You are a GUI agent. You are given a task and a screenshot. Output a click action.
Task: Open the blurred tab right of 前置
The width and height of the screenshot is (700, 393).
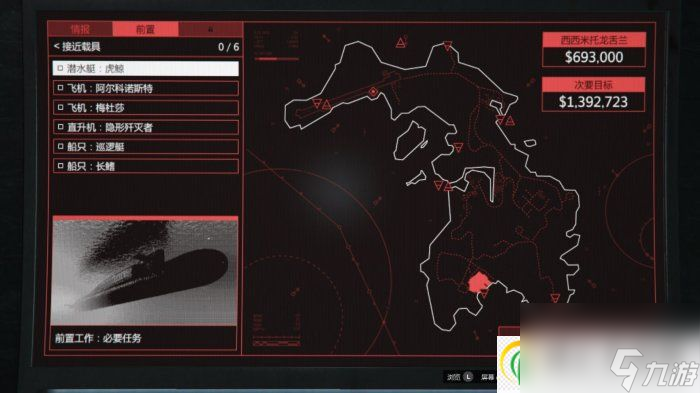coord(210,29)
